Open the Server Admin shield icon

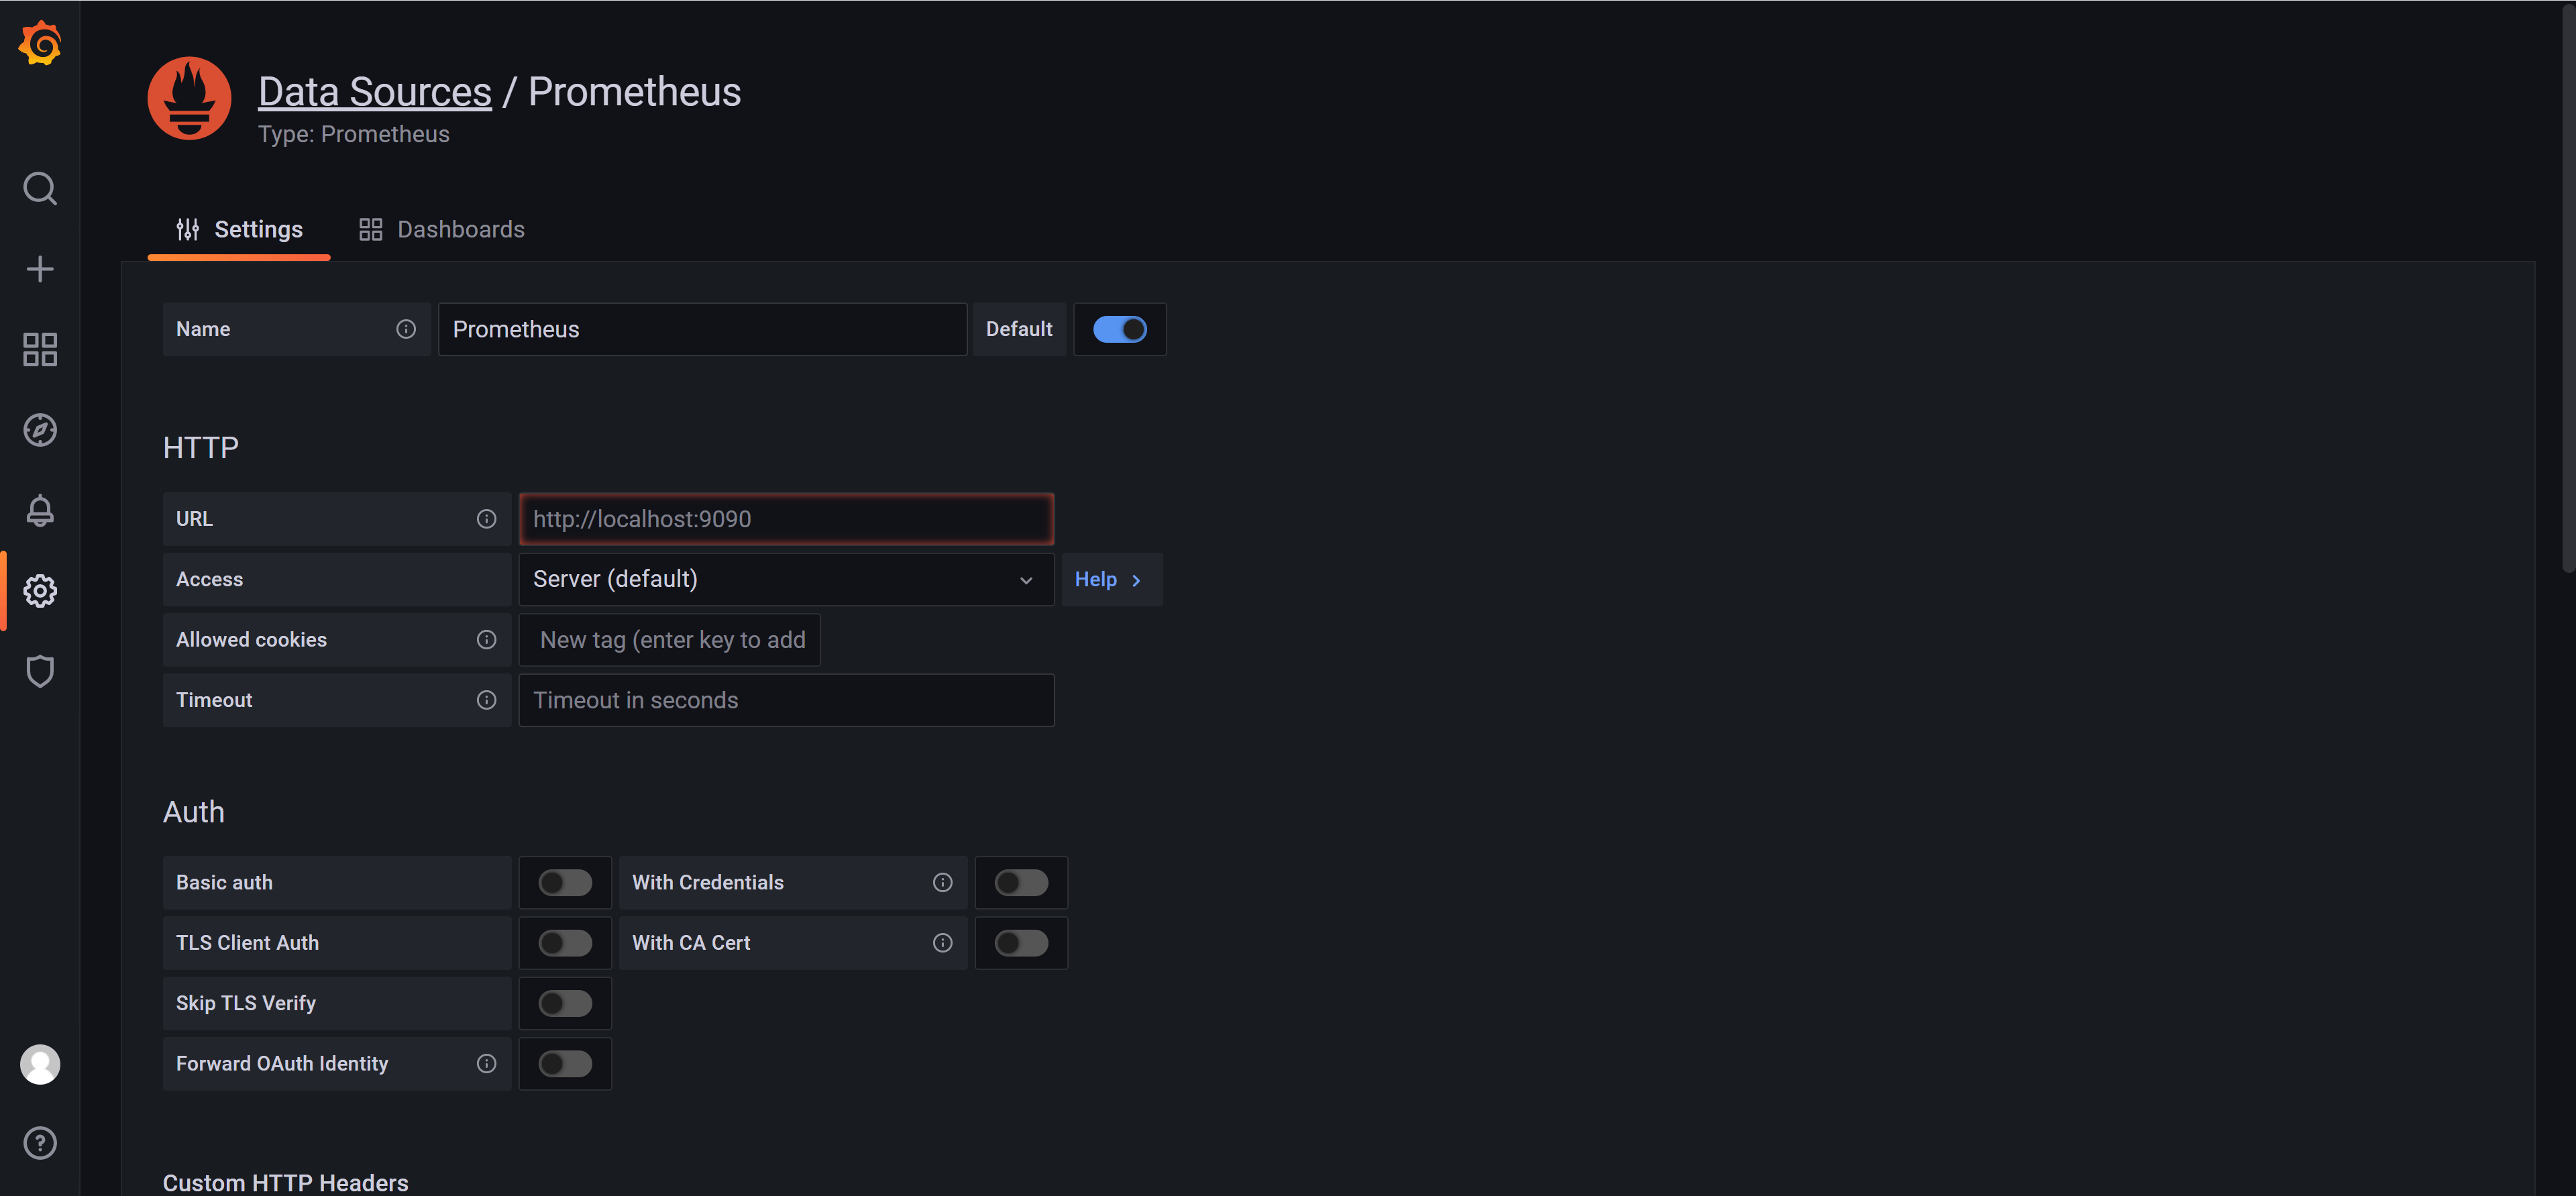click(x=40, y=671)
